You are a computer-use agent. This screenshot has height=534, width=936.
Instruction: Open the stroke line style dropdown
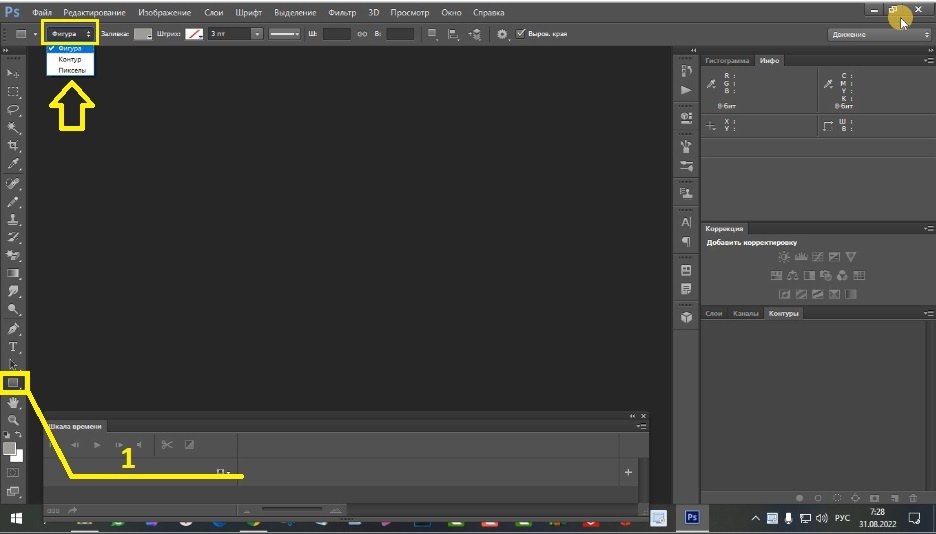[284, 34]
